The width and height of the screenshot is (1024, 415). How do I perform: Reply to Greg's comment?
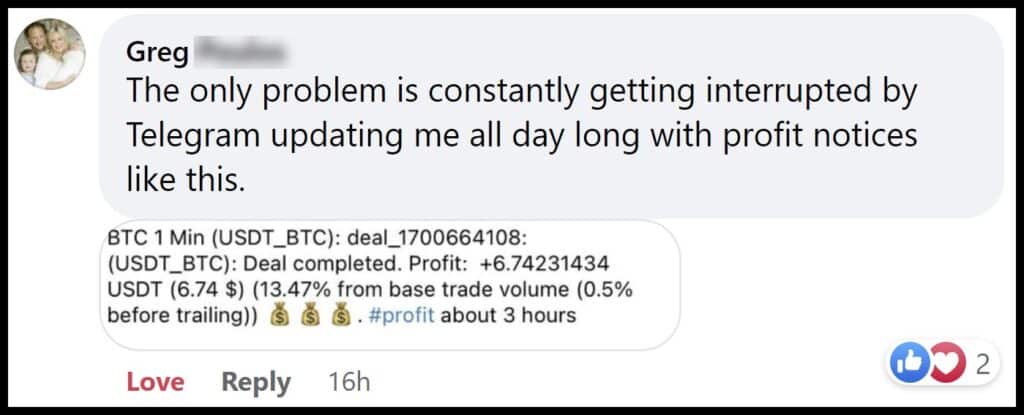pos(256,381)
